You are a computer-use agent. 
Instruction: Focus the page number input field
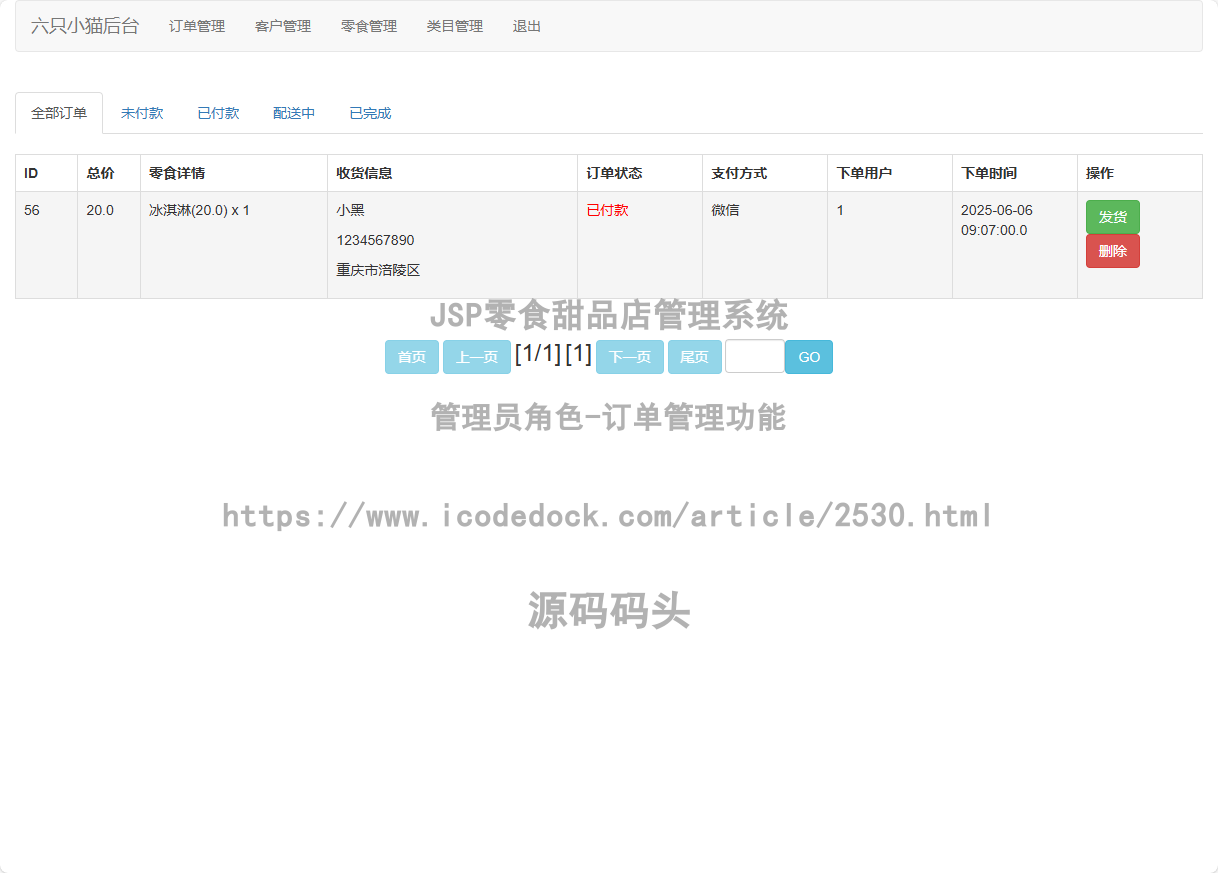coord(755,356)
